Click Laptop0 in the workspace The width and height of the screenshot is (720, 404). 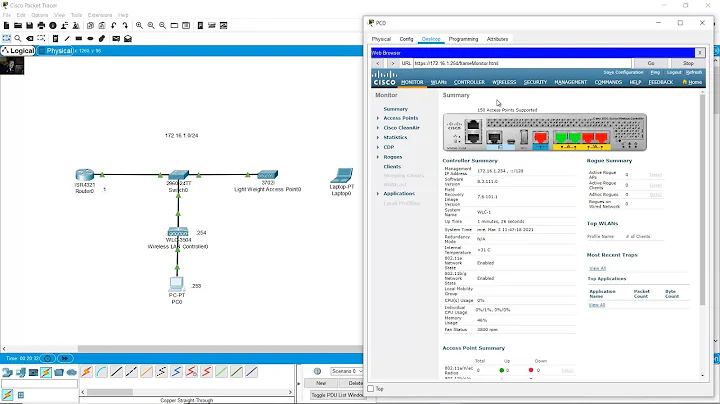click(x=342, y=175)
